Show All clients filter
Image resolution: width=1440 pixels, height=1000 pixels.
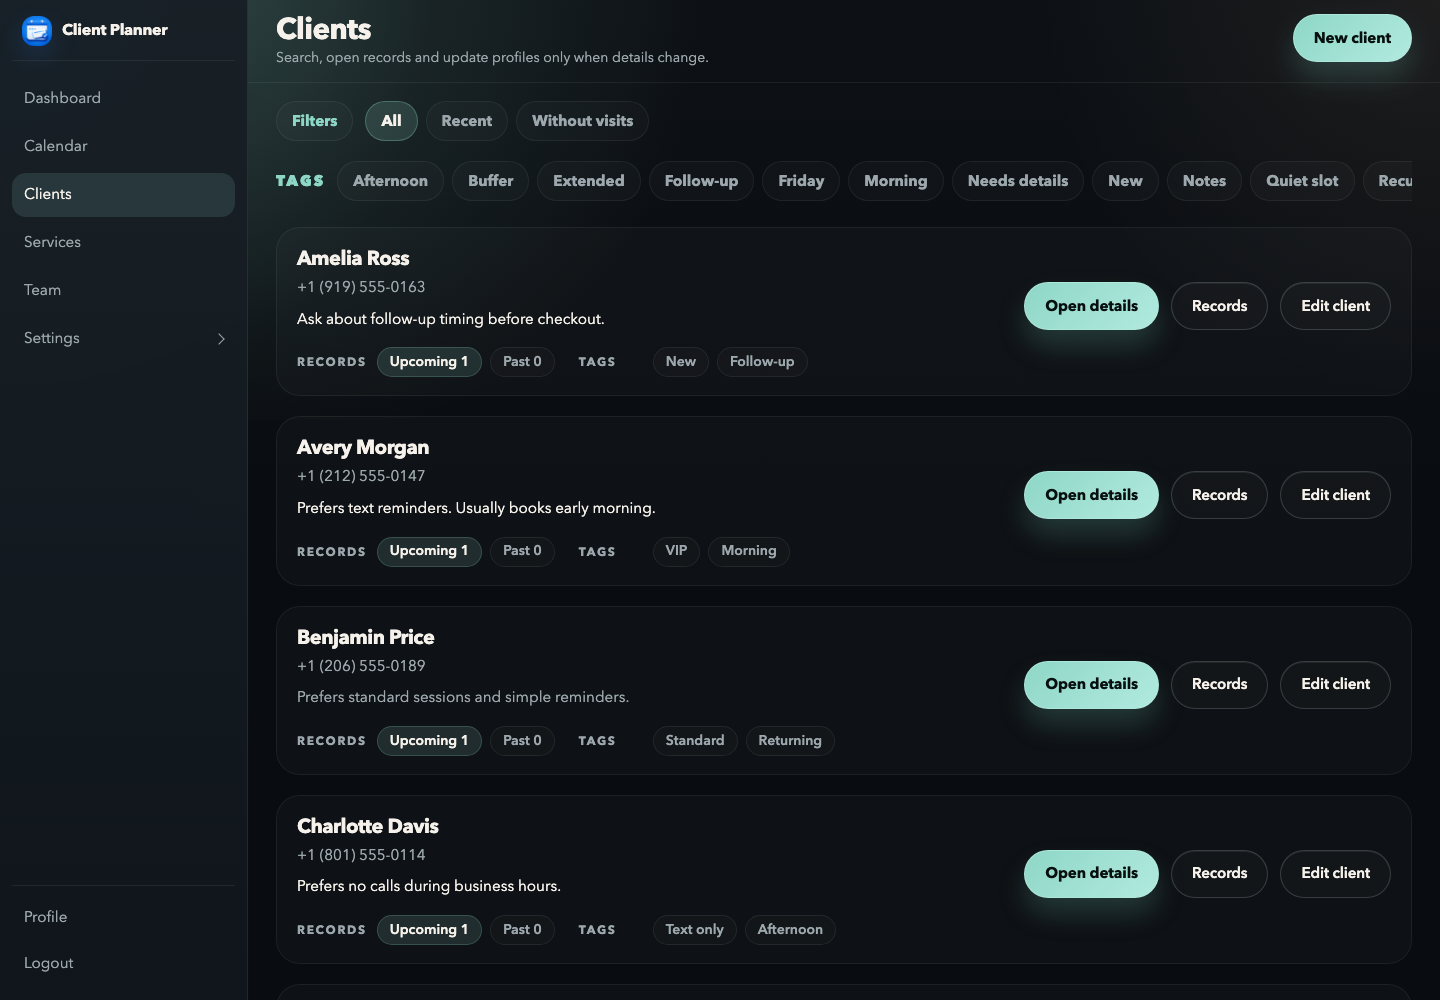pos(391,121)
